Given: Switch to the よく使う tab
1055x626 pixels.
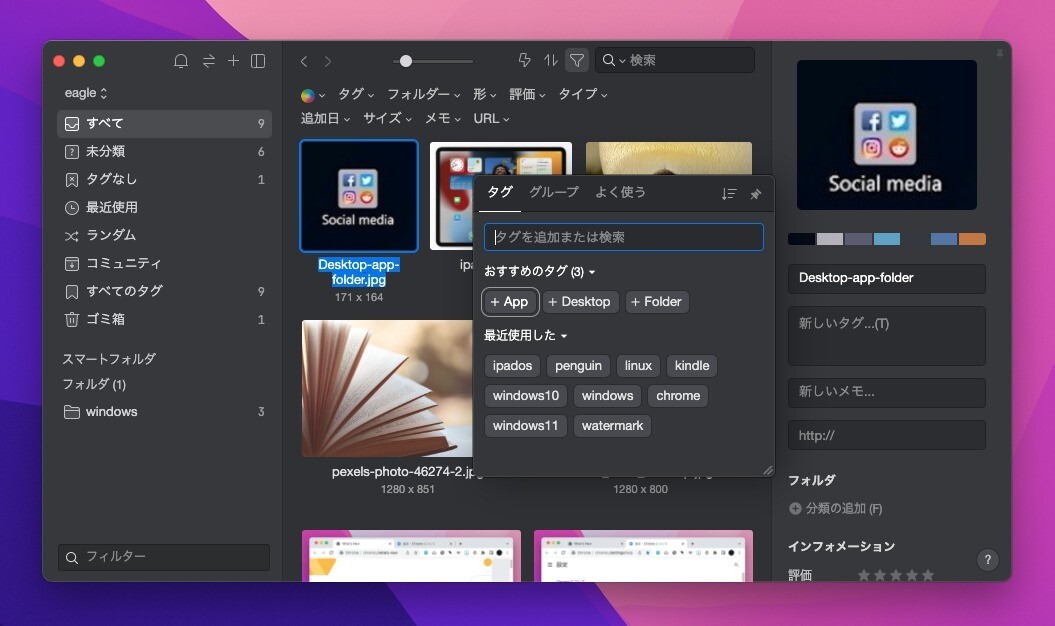Looking at the screenshot, I should click(x=620, y=192).
